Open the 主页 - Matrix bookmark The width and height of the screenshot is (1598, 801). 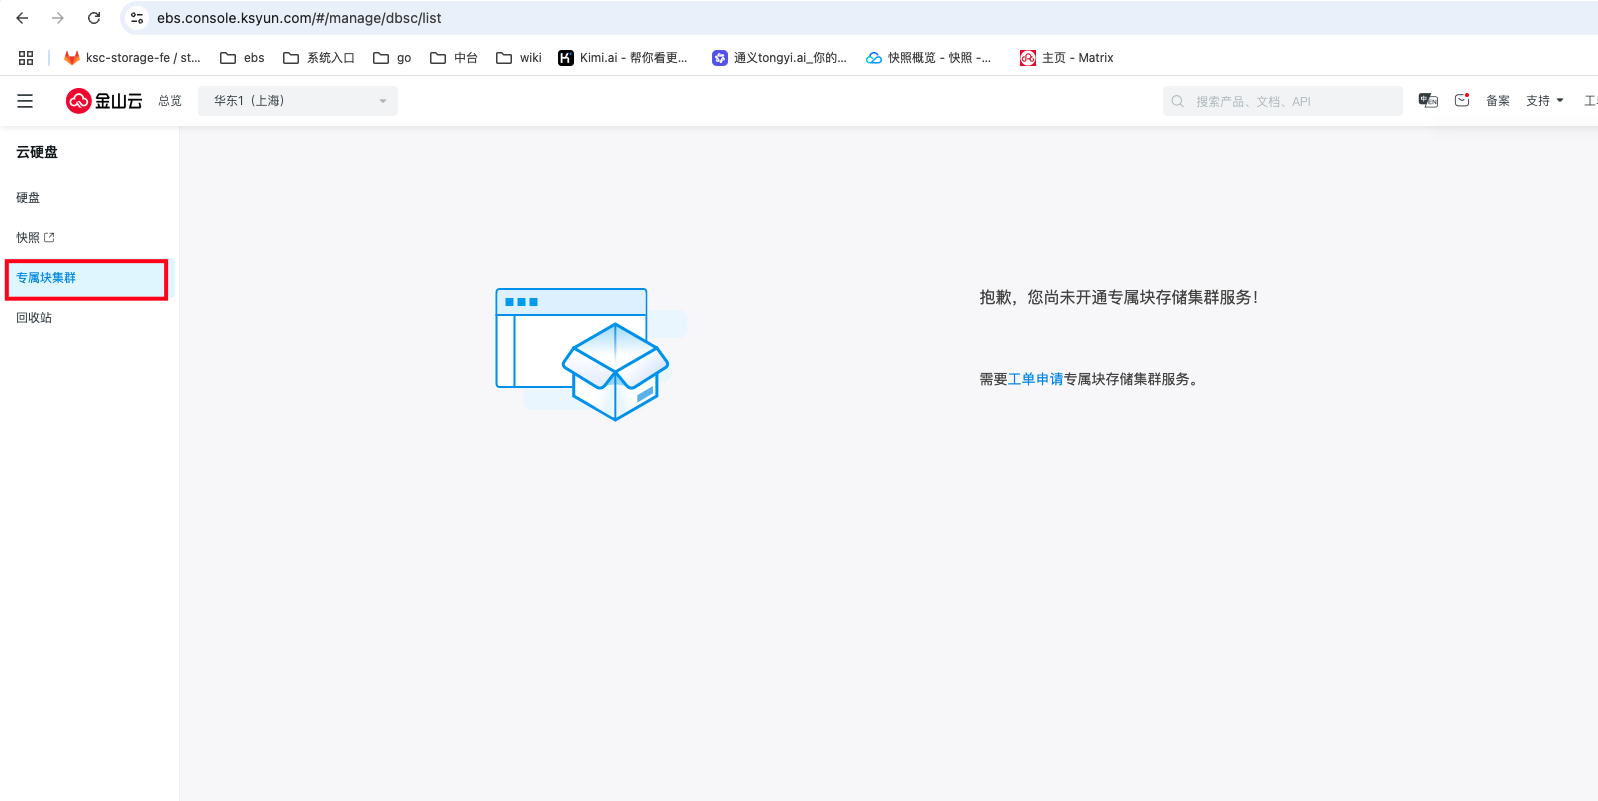(1067, 58)
